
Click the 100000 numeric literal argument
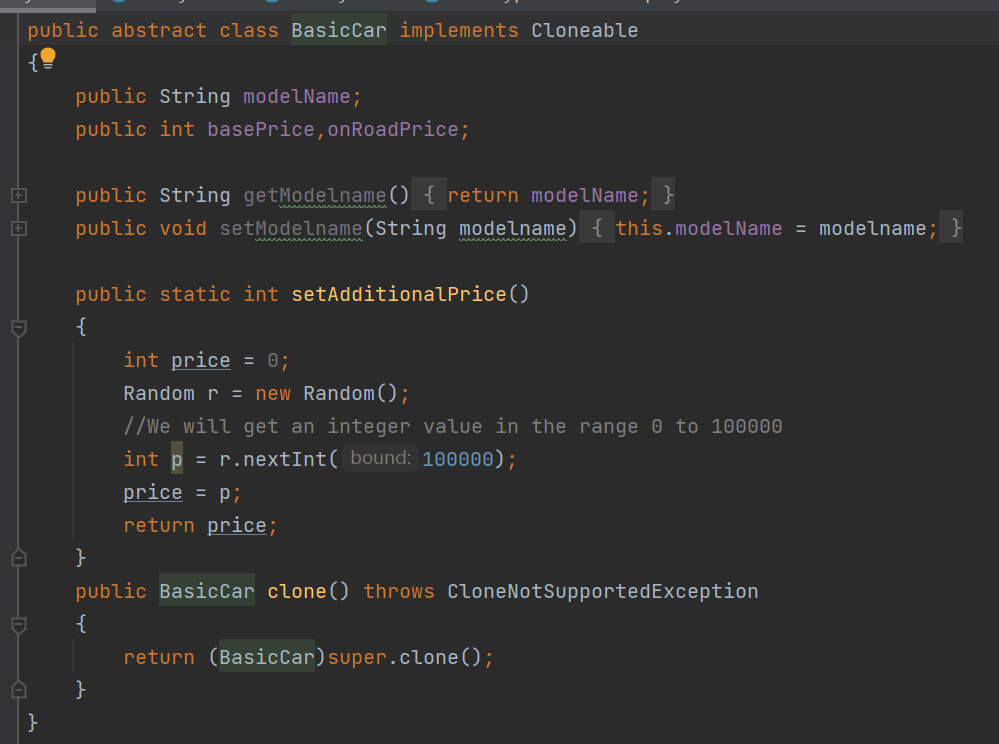(x=458, y=459)
